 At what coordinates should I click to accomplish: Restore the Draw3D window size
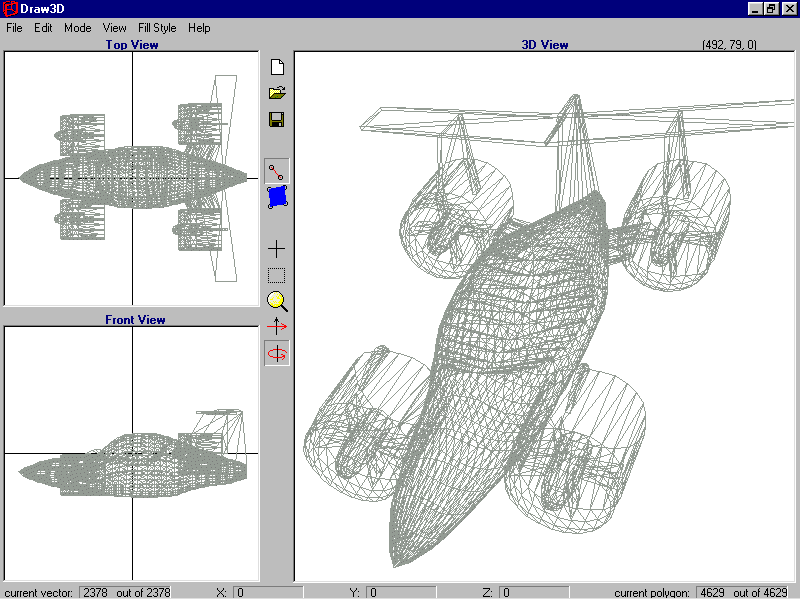click(771, 9)
